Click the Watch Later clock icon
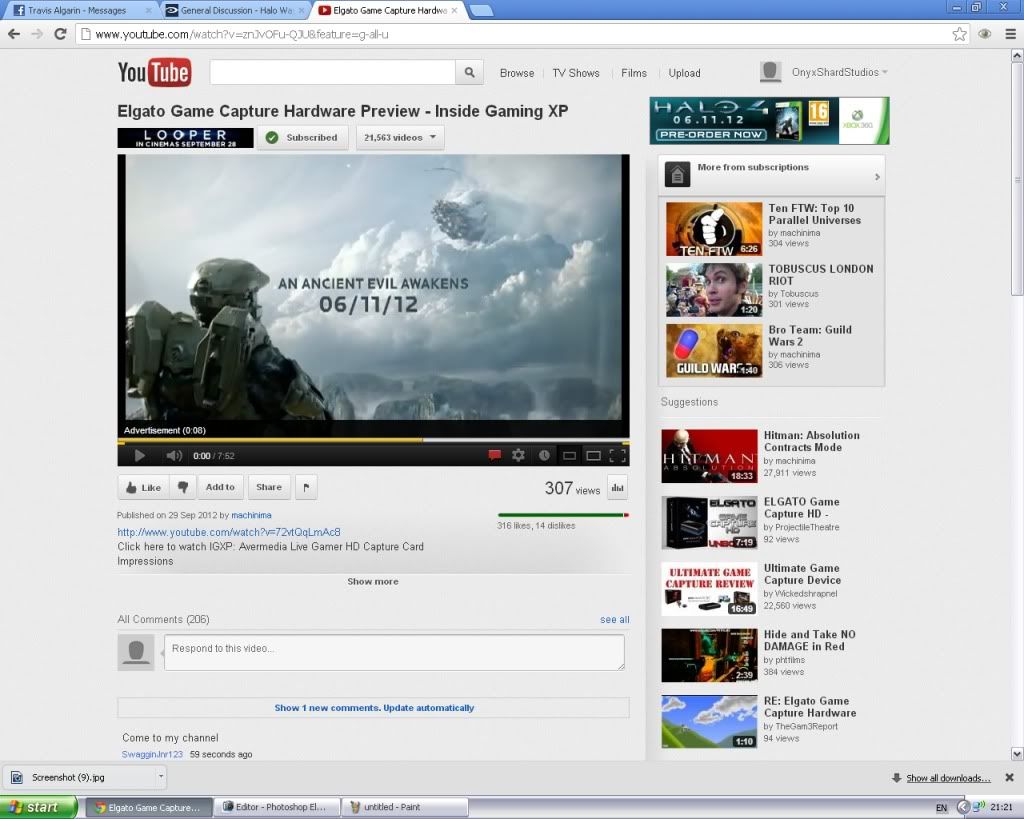 pyautogui.click(x=544, y=455)
